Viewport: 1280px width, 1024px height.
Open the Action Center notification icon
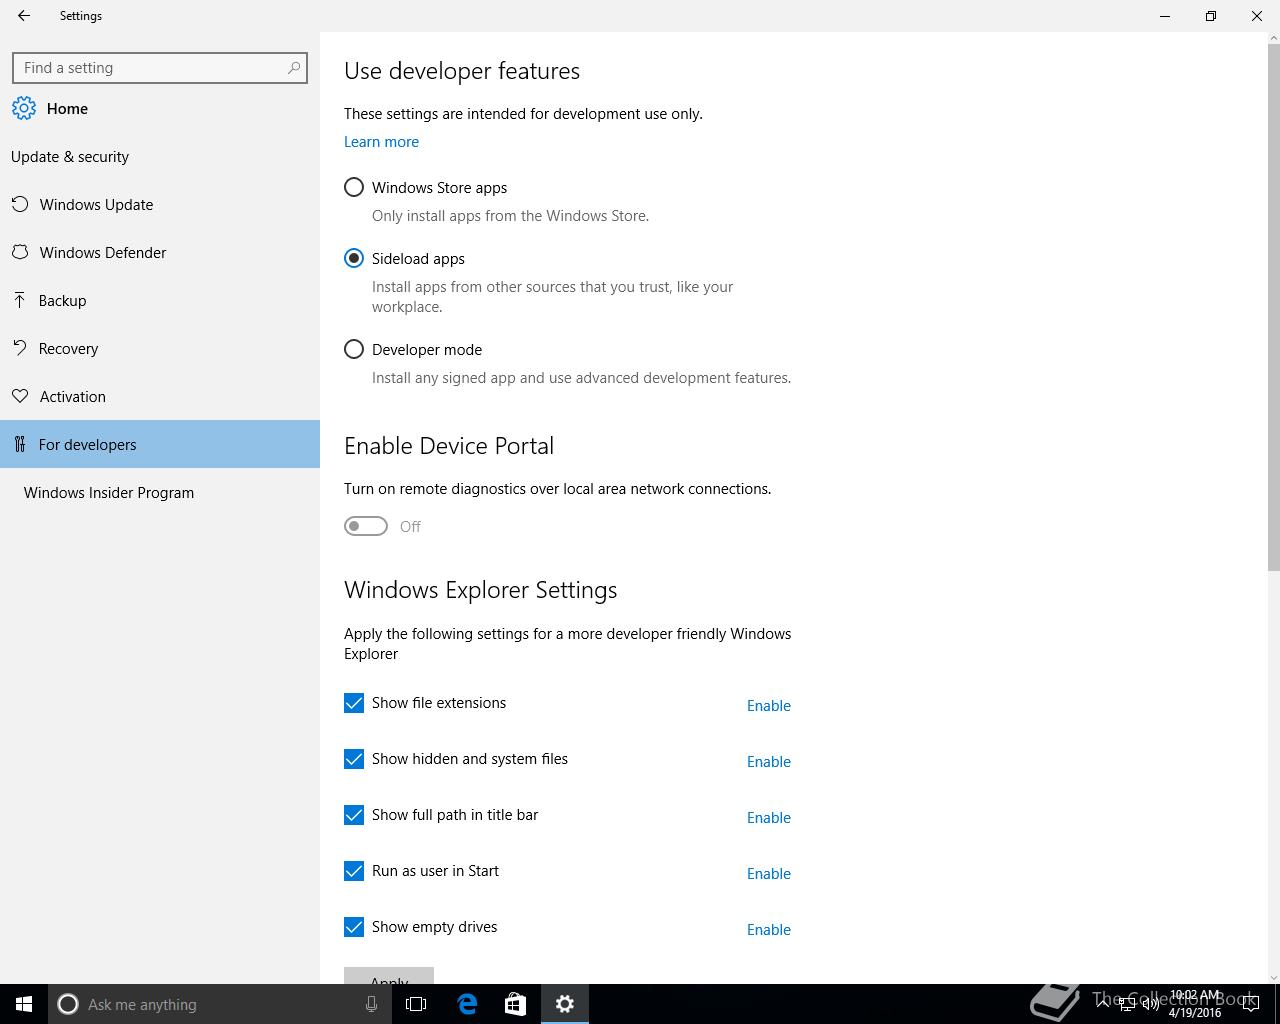pos(1250,1004)
